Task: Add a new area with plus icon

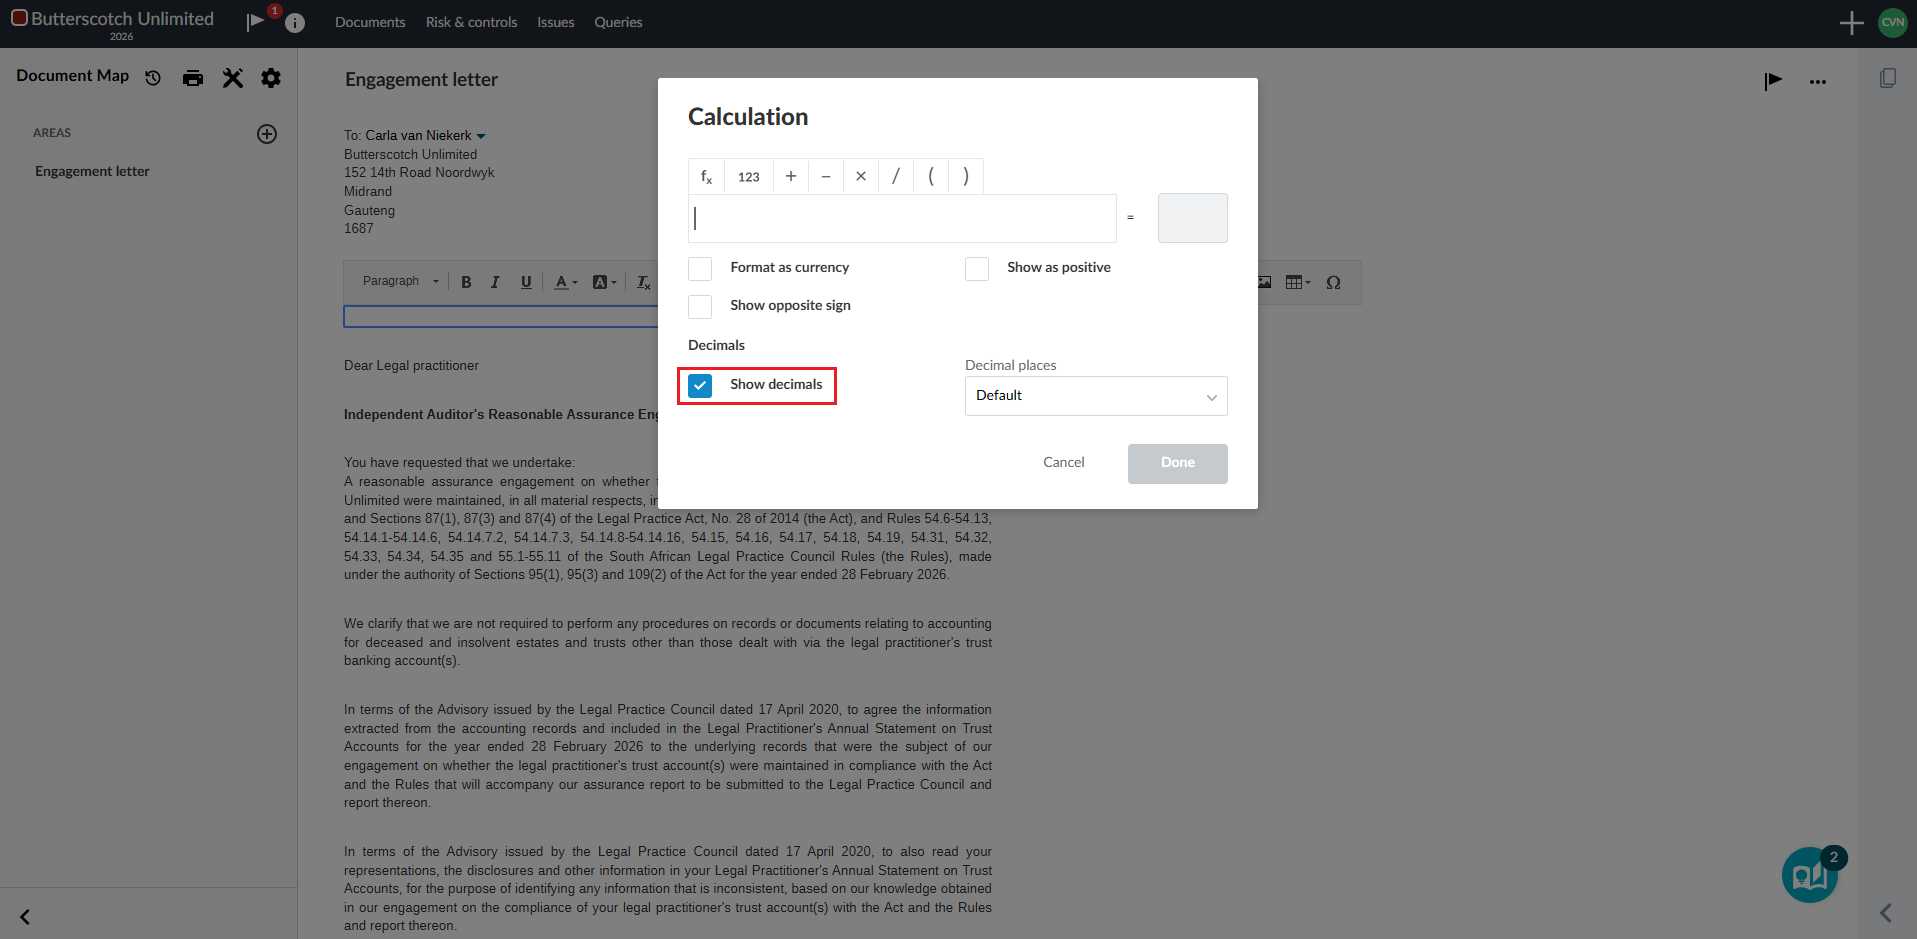Action: point(267,134)
